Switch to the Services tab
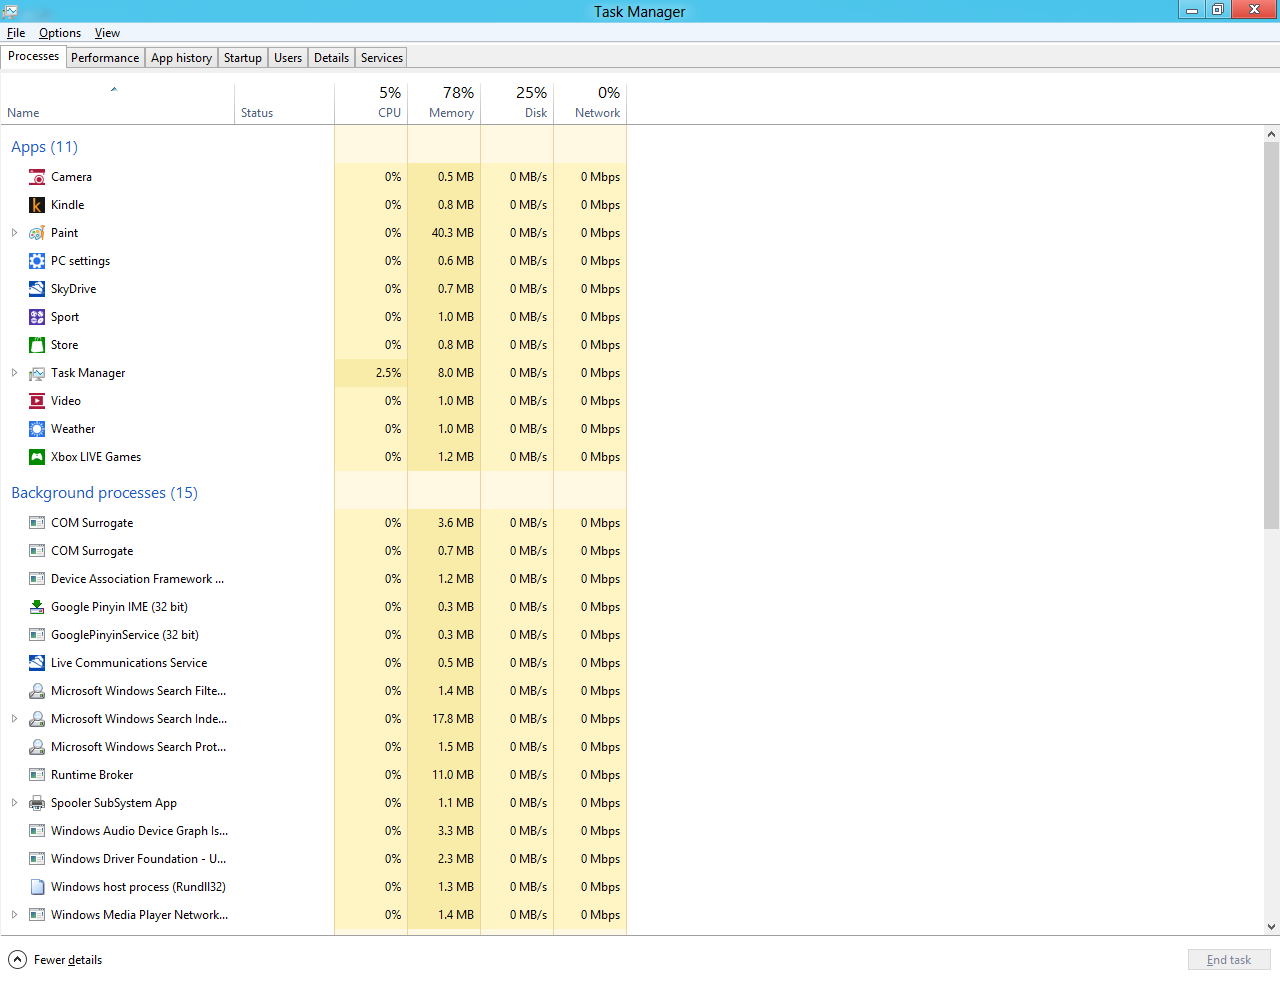This screenshot has height=984, width=1280. (x=382, y=58)
